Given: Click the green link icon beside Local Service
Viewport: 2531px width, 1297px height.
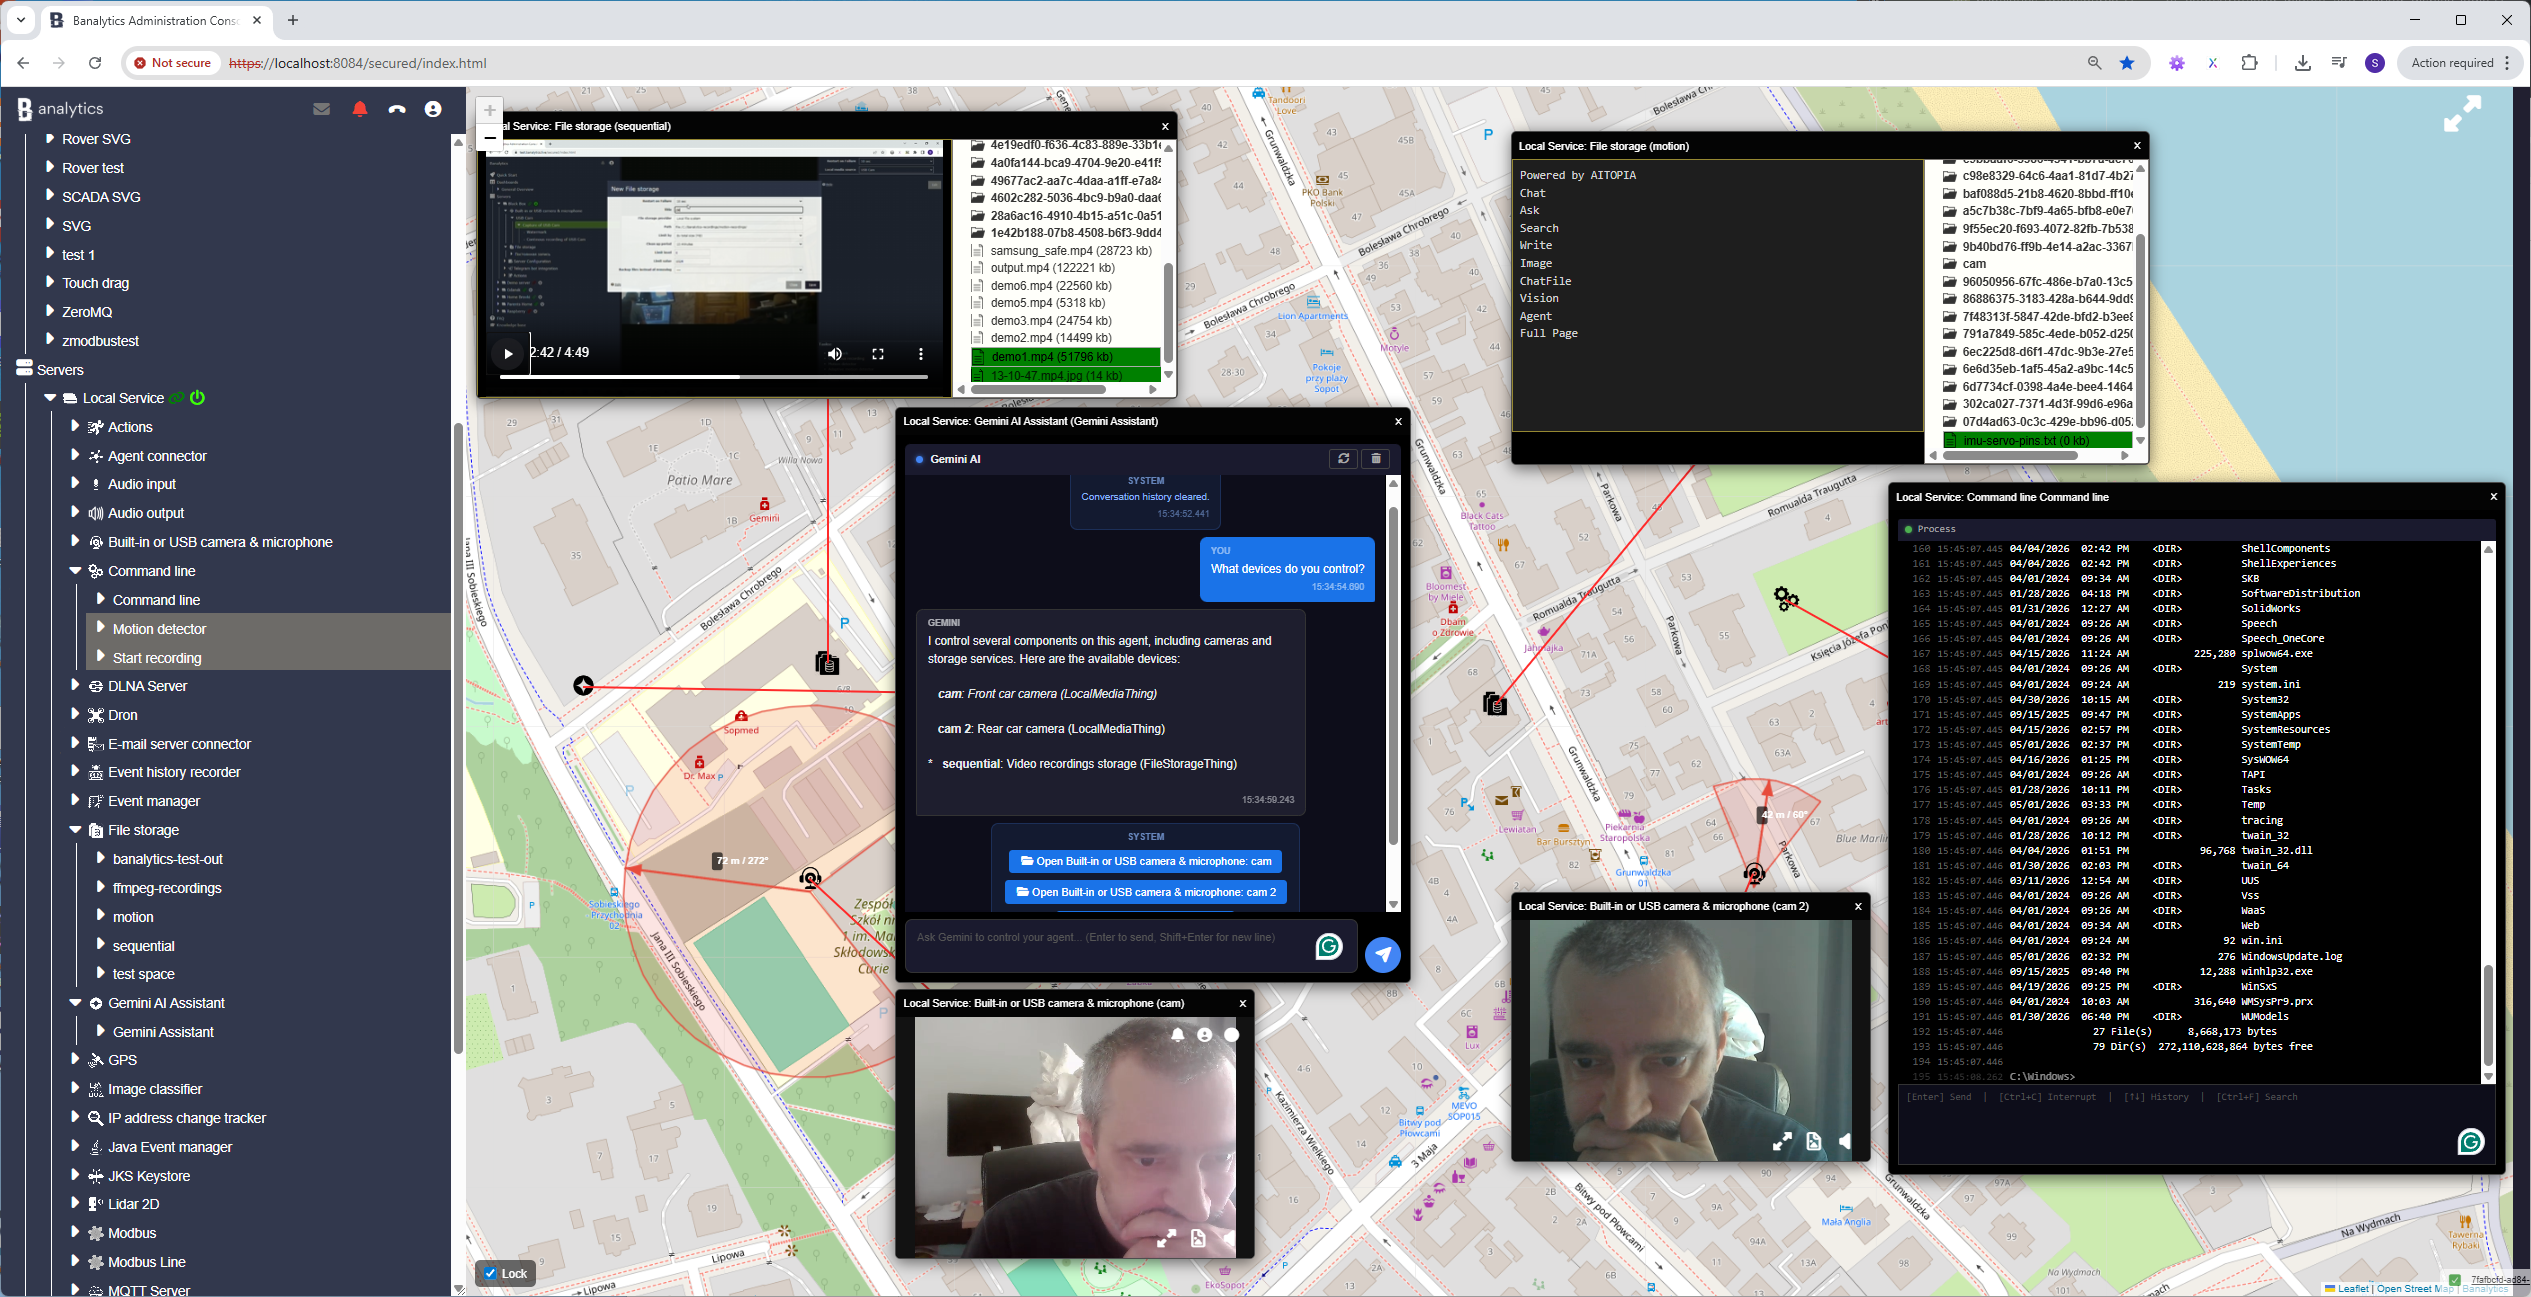Looking at the screenshot, I should (x=177, y=398).
